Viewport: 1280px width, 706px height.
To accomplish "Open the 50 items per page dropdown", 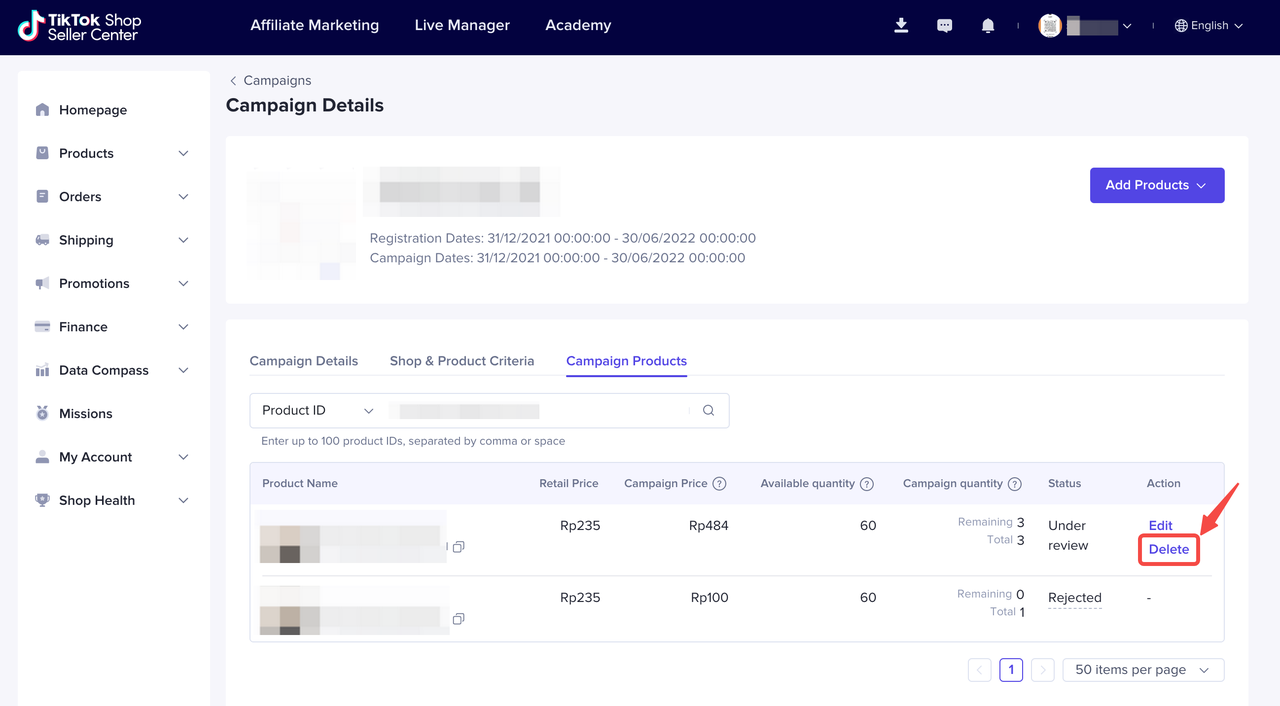I will tap(1142, 670).
